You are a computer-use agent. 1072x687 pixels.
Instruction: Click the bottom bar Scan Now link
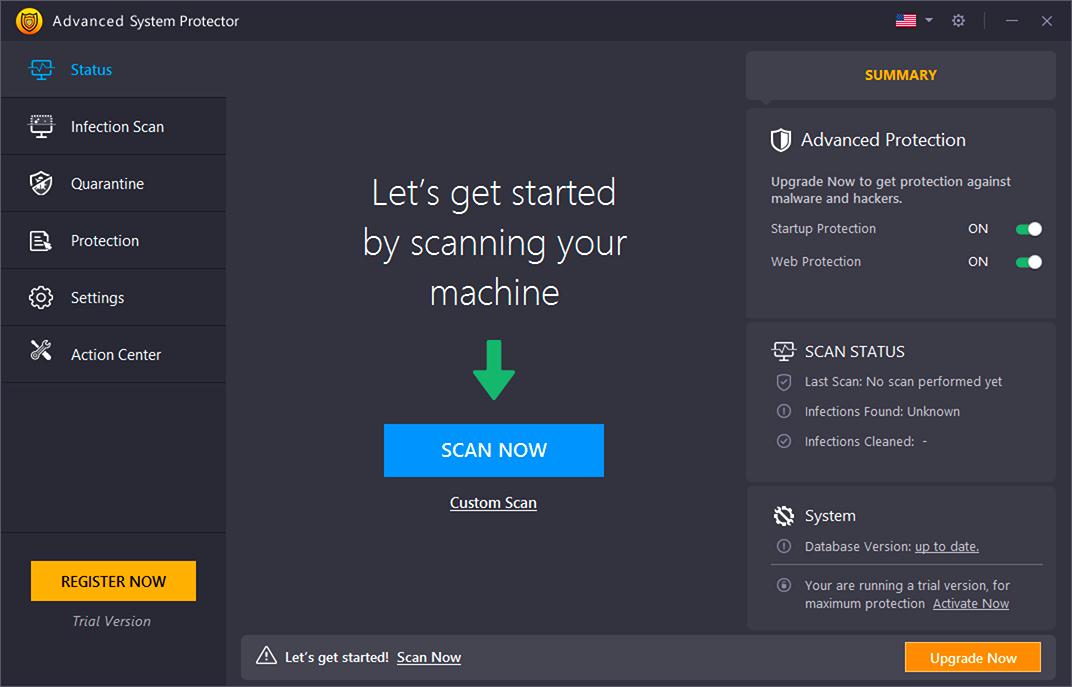pos(428,658)
